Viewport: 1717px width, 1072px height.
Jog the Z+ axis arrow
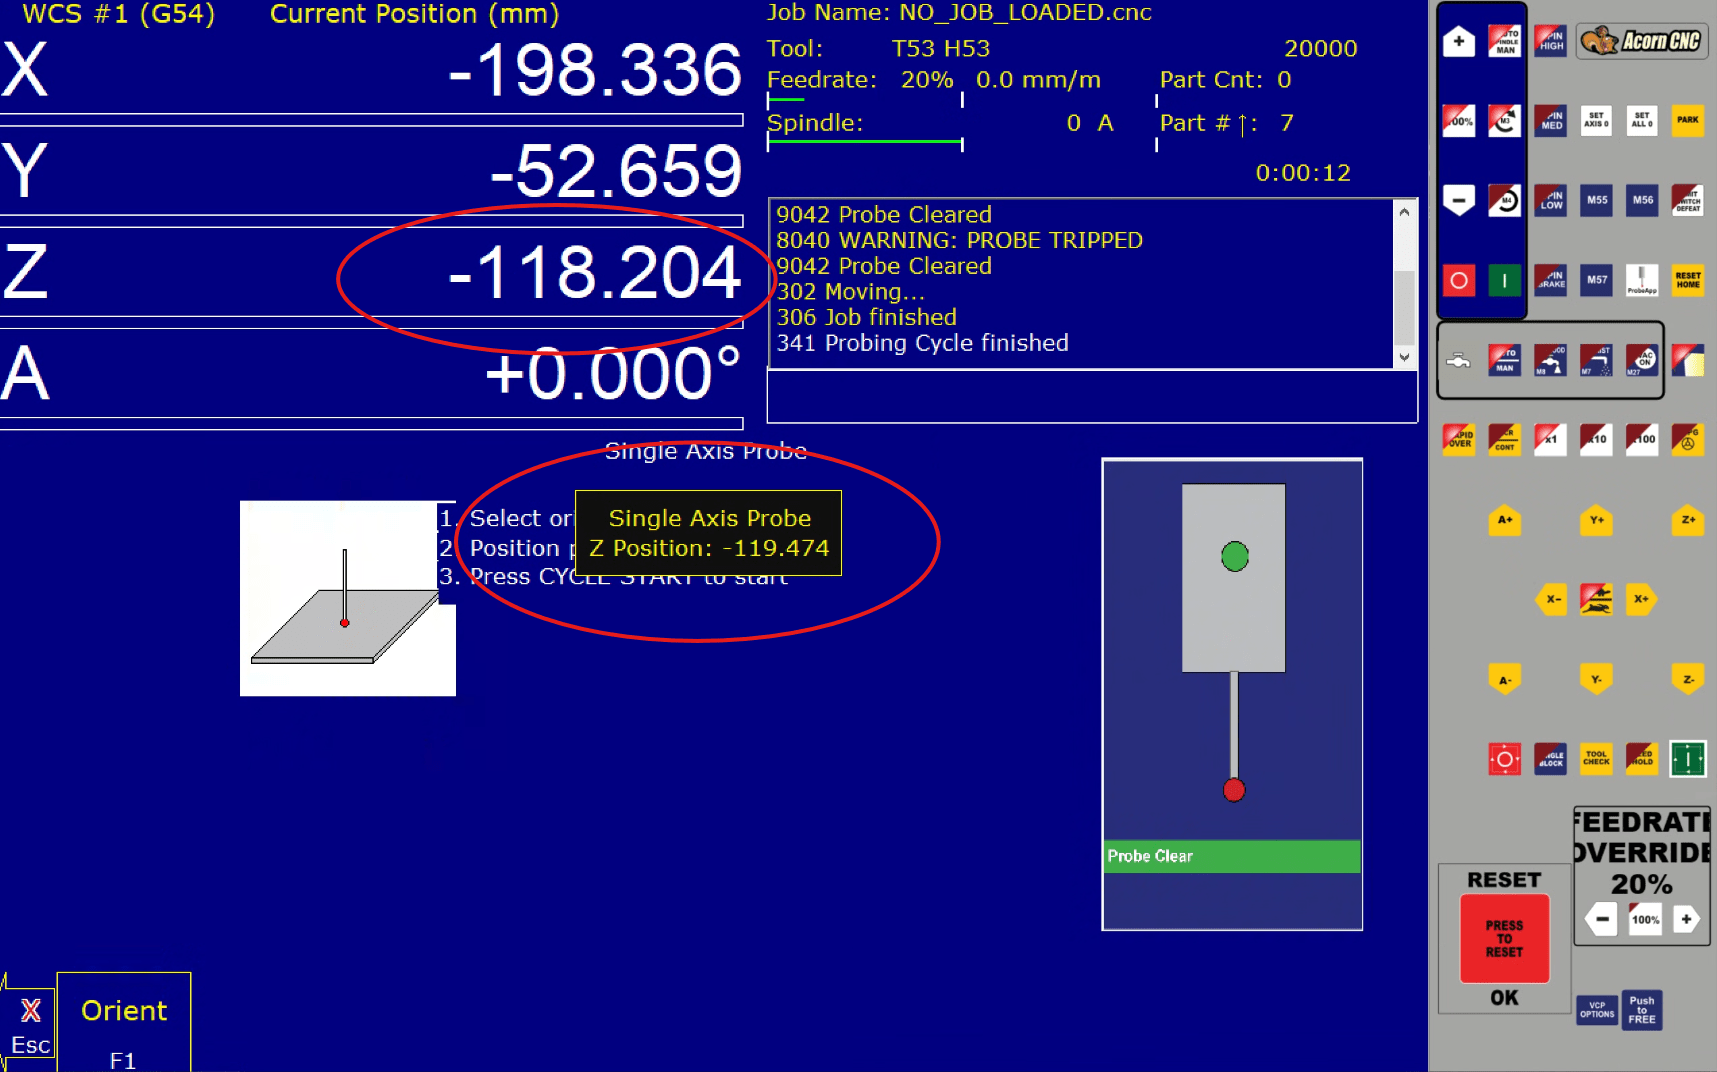pyautogui.click(x=1687, y=520)
